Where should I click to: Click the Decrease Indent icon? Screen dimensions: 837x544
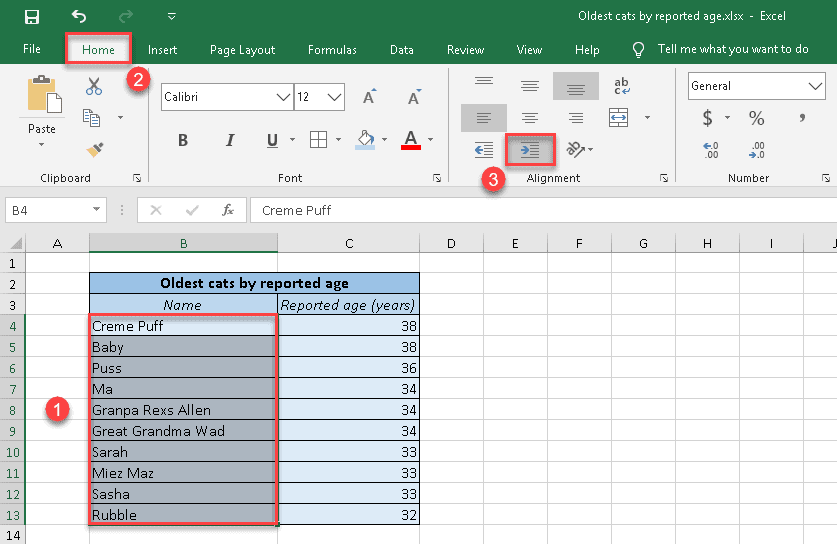coord(484,150)
